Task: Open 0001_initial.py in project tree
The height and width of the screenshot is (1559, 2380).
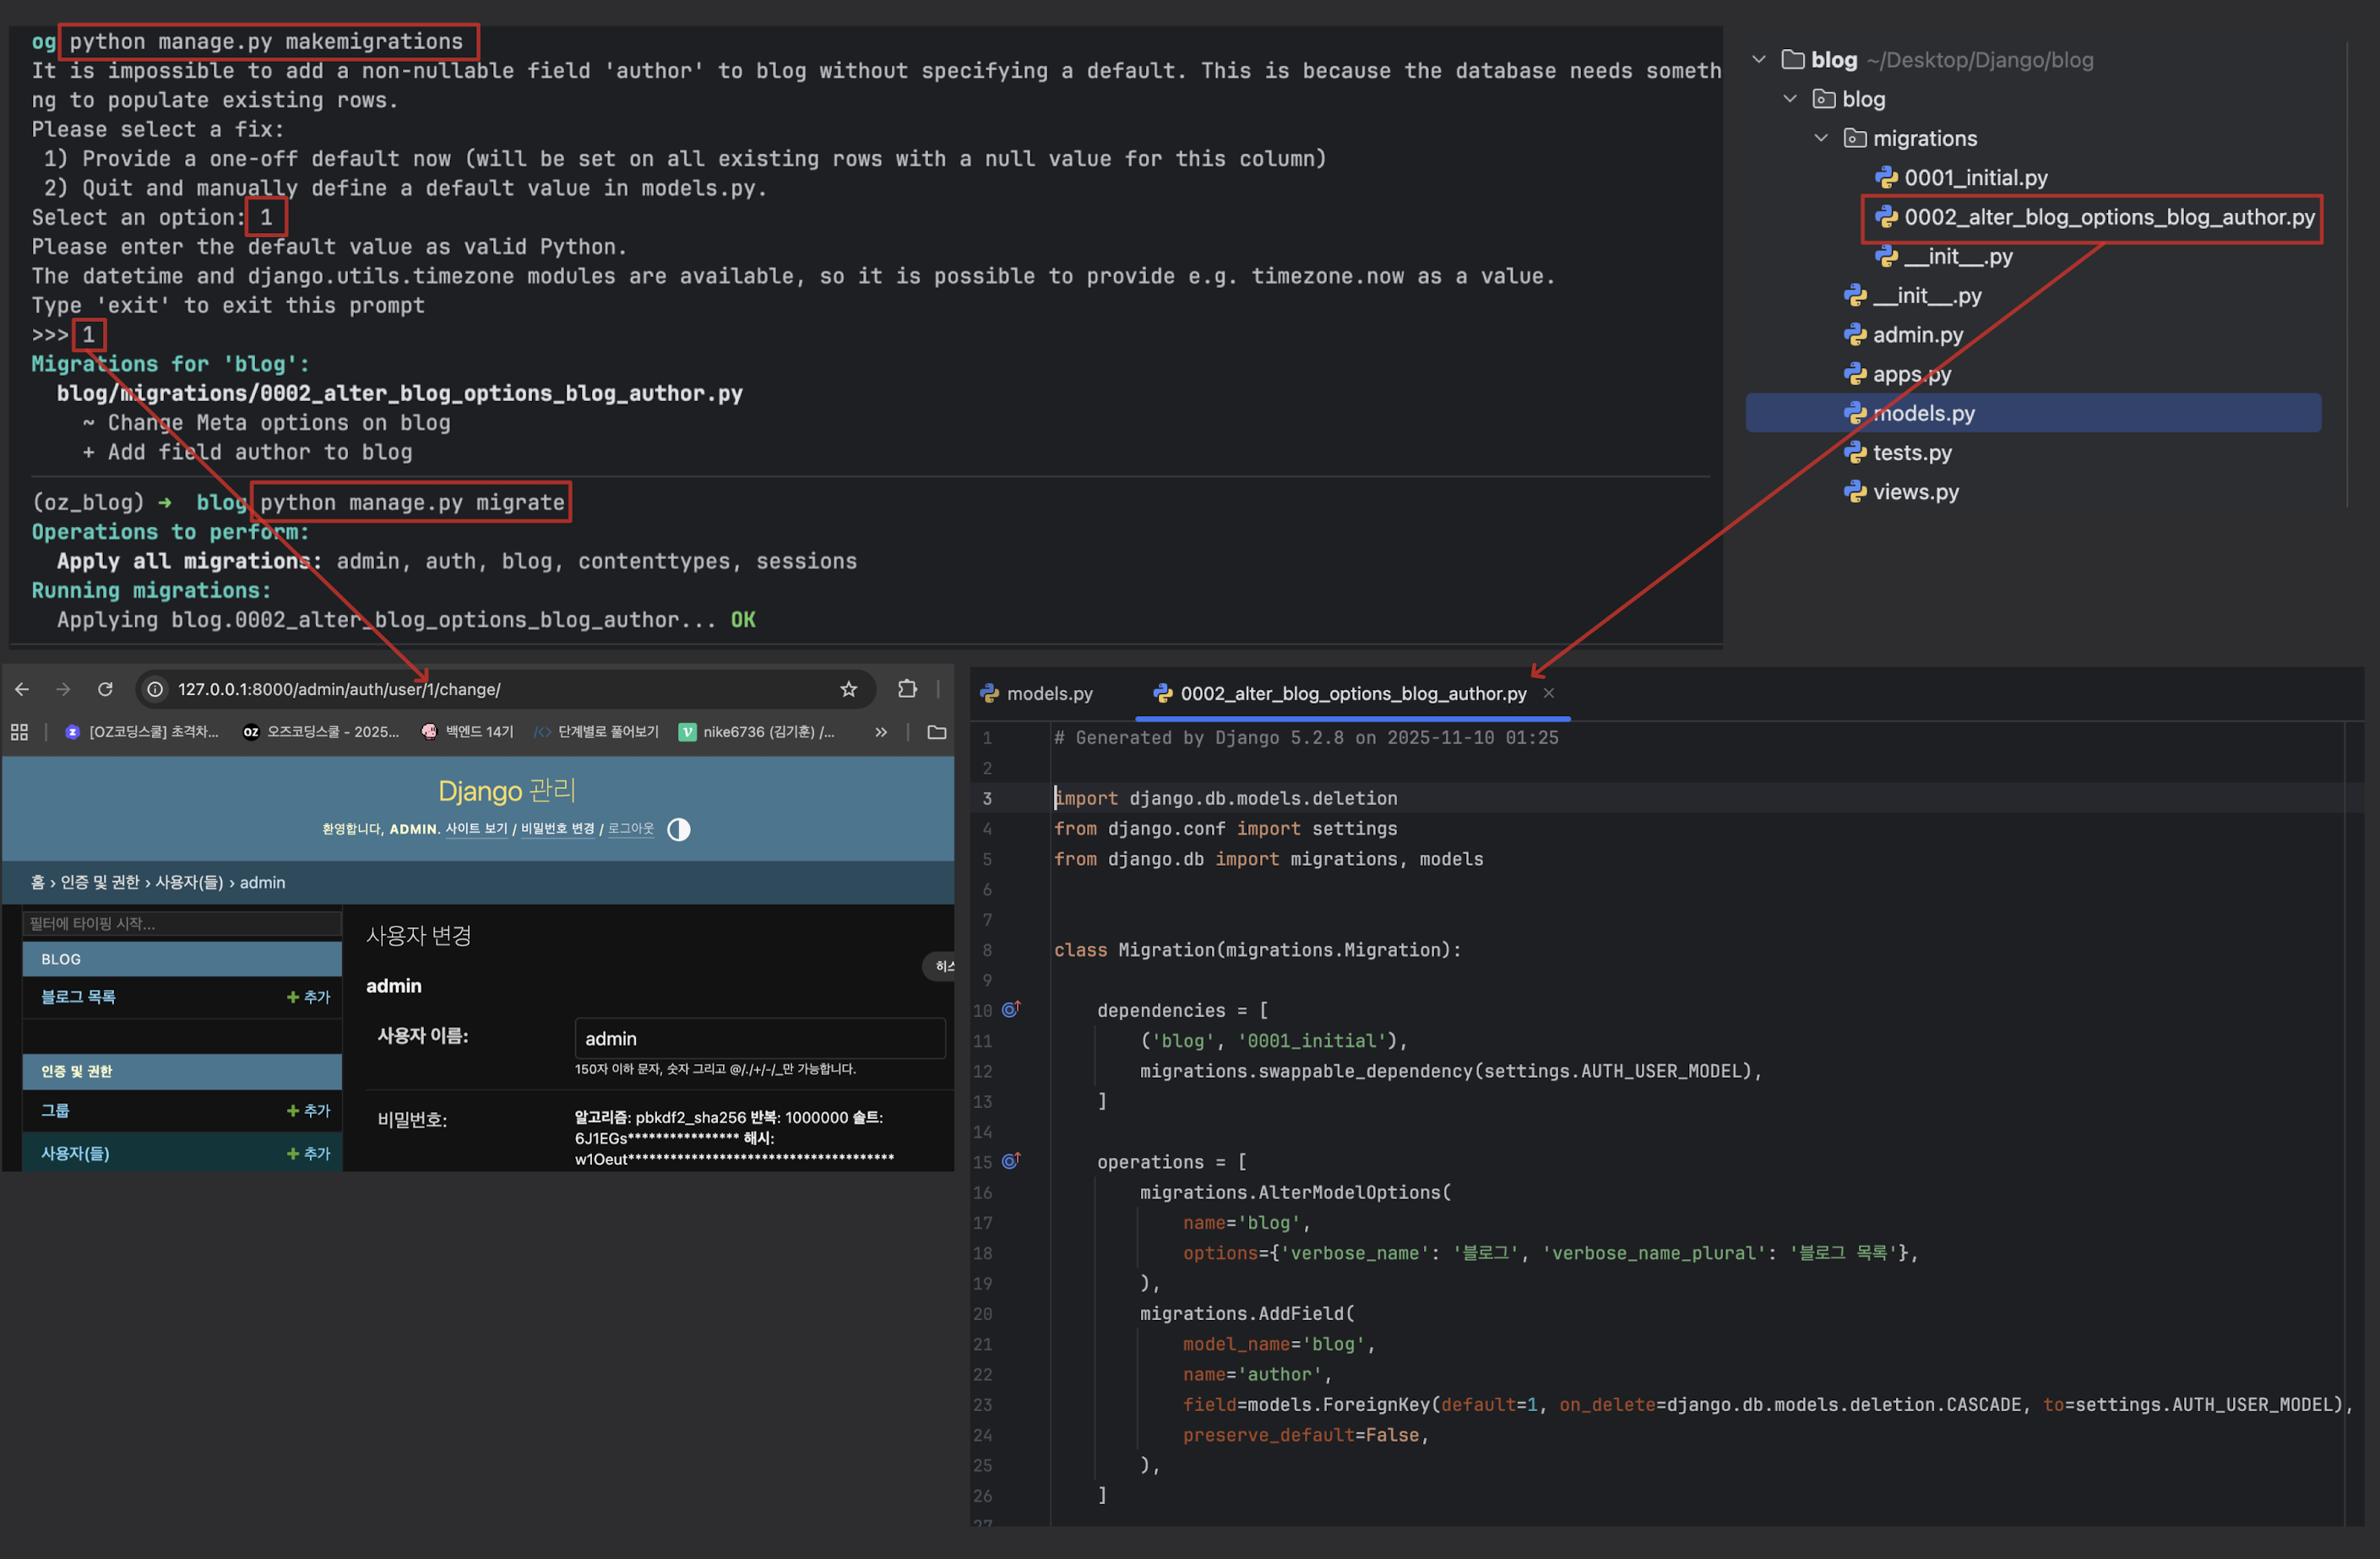Action: [x=1974, y=178]
